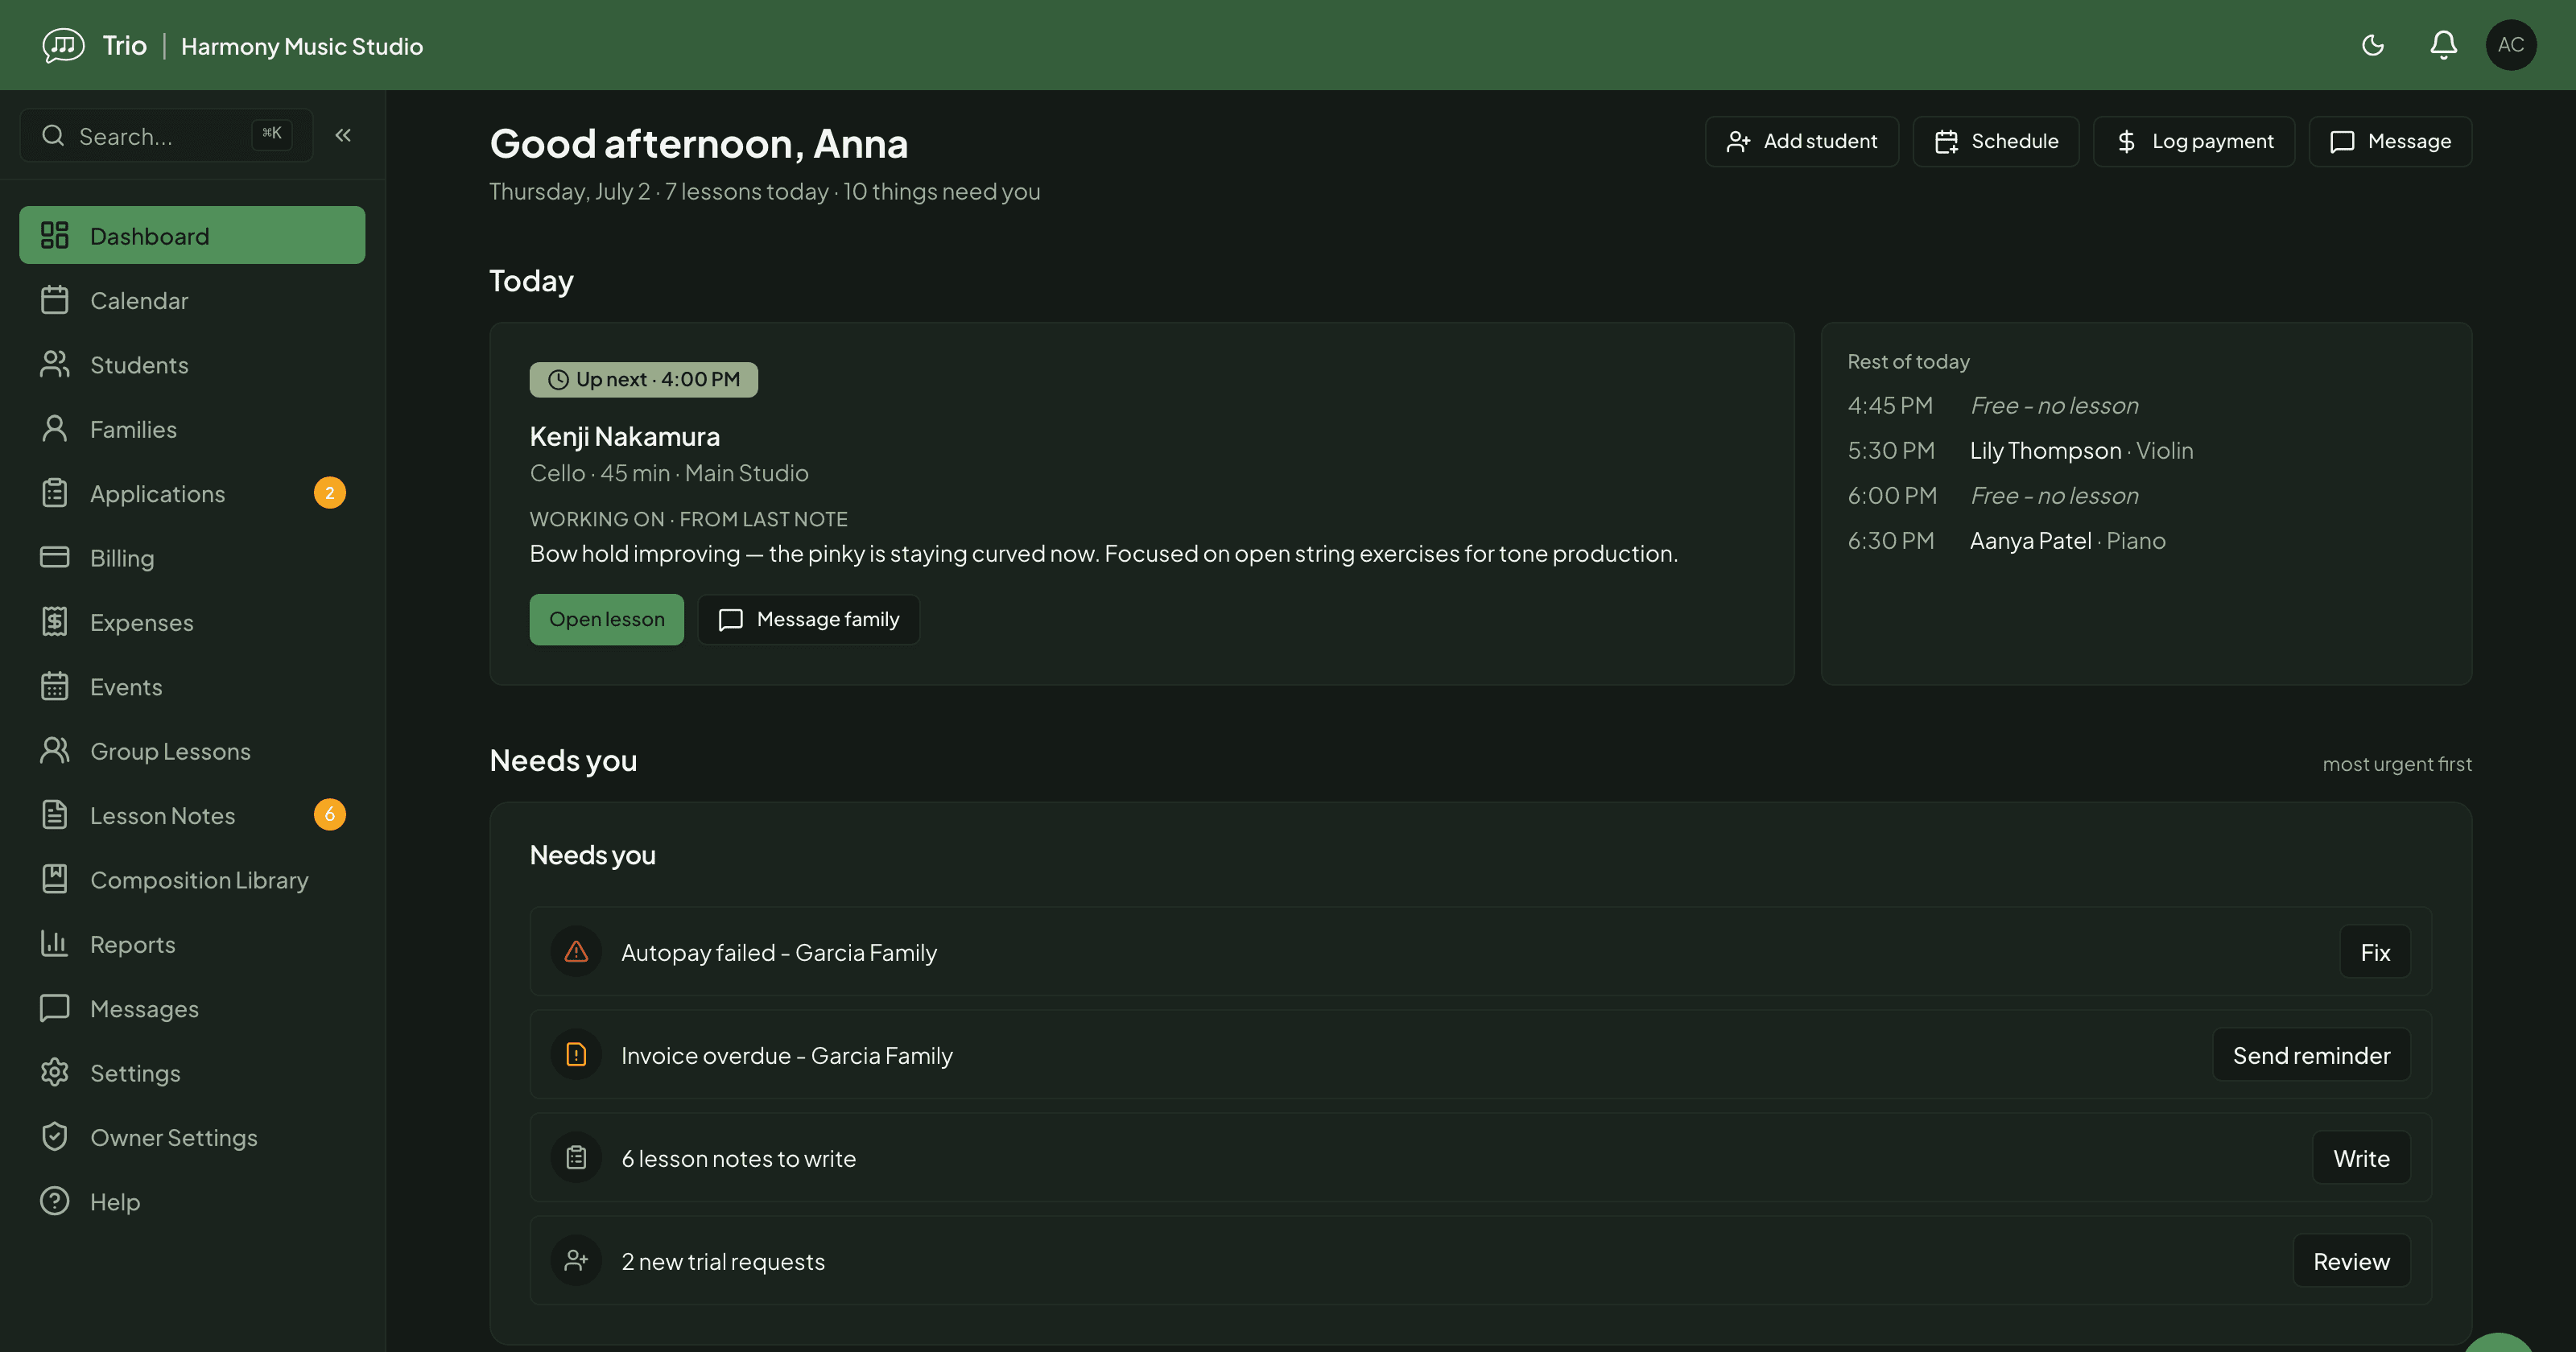Click the Lesson Notes document icon
Screen dimensions: 2576x1352
54,815
